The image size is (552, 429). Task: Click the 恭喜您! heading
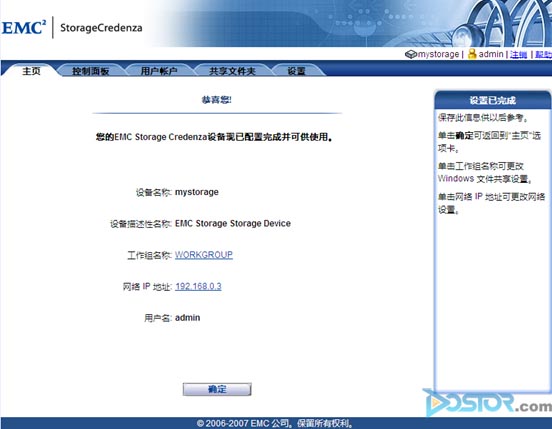point(217,100)
